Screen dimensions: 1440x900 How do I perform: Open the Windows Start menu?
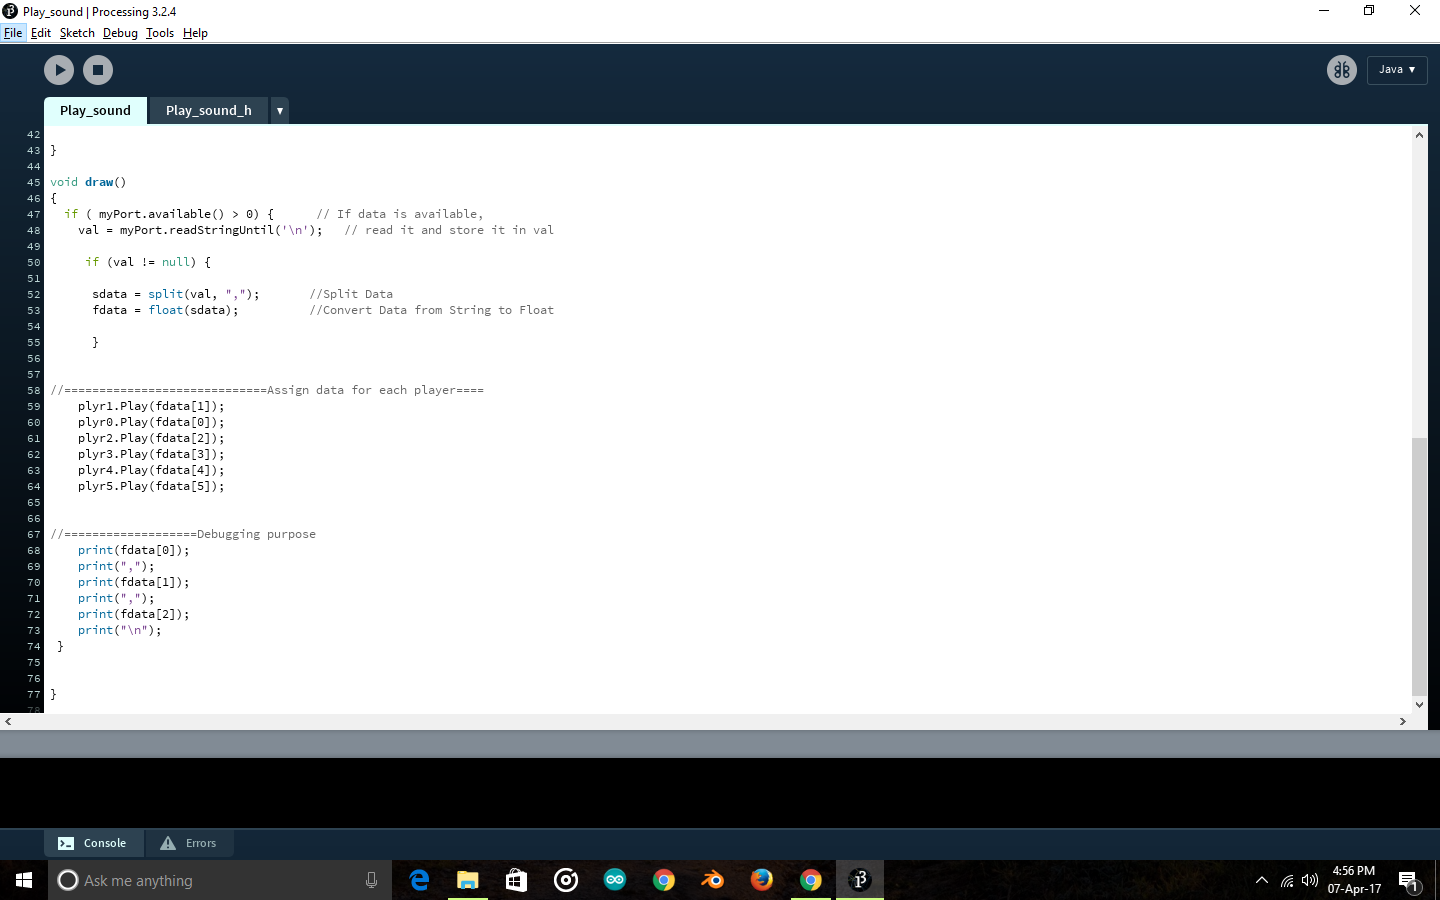(x=24, y=880)
